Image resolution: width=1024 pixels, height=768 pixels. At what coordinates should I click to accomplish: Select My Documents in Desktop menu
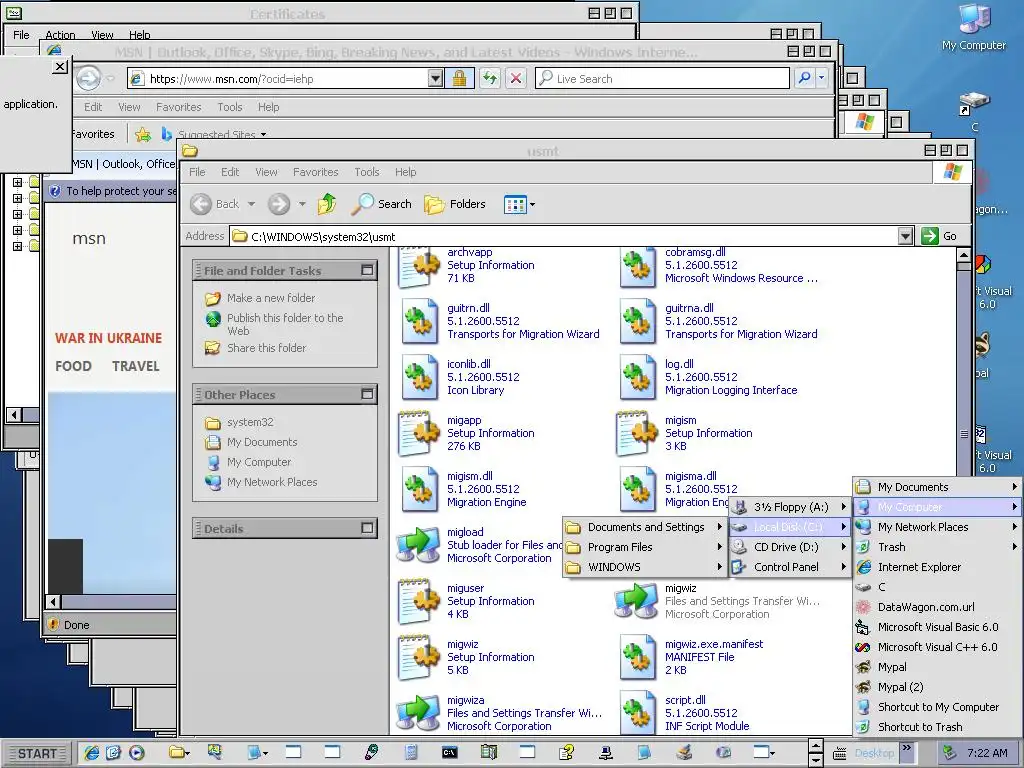pos(938,487)
